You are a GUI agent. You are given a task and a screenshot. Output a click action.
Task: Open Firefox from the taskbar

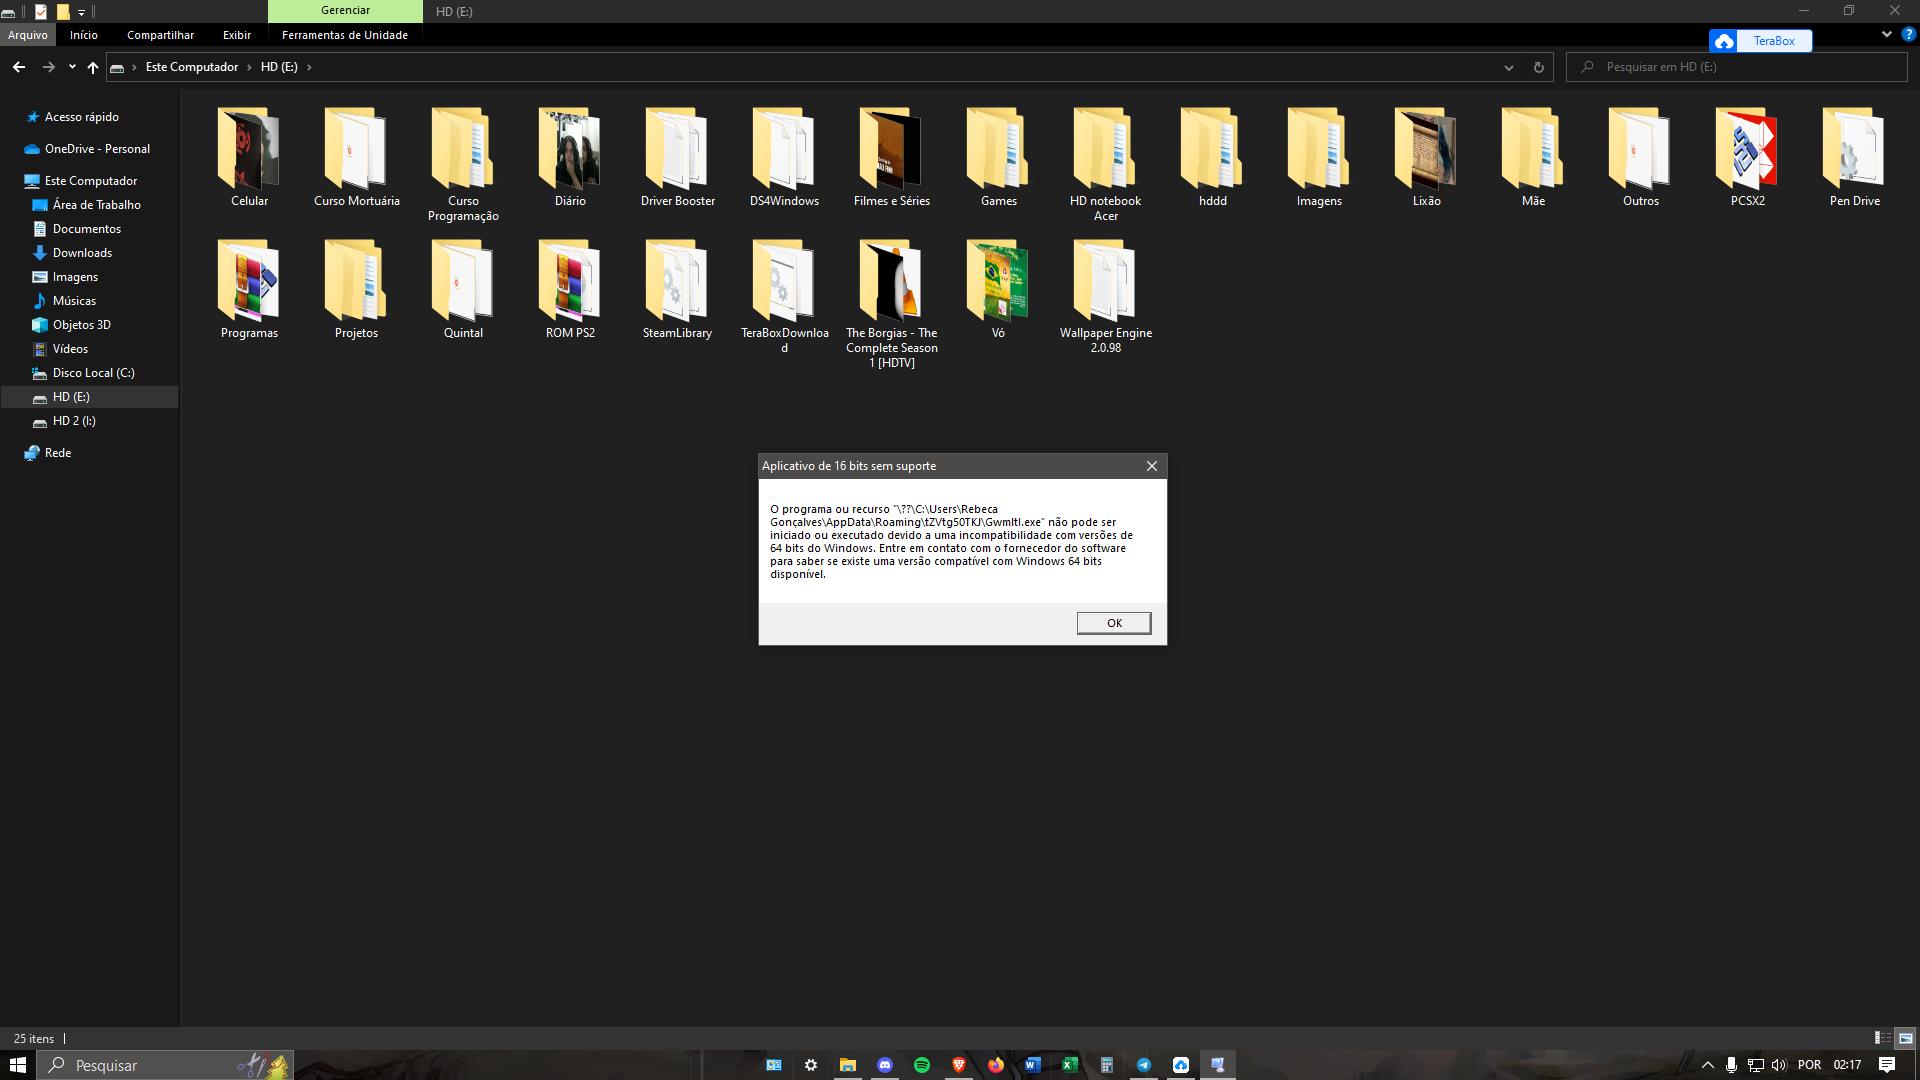point(996,1065)
